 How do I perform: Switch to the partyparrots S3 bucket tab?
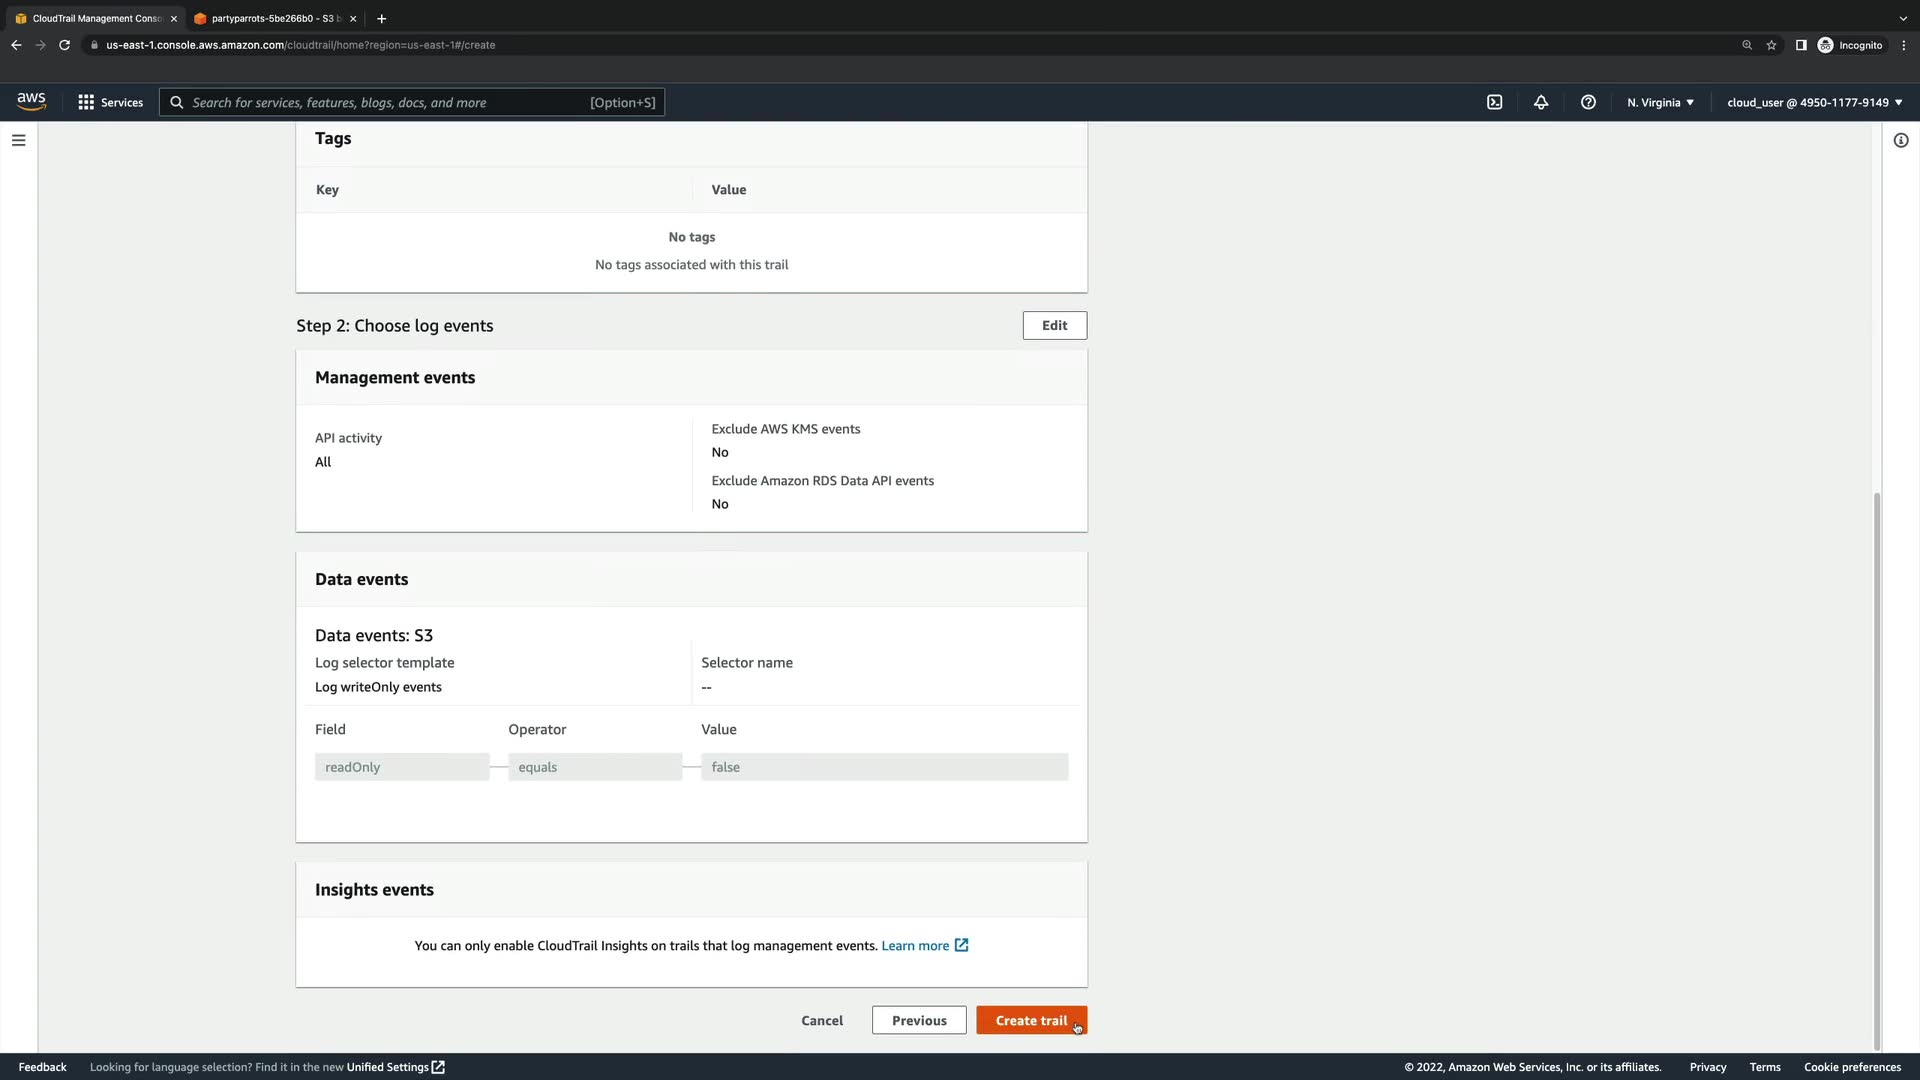[272, 18]
